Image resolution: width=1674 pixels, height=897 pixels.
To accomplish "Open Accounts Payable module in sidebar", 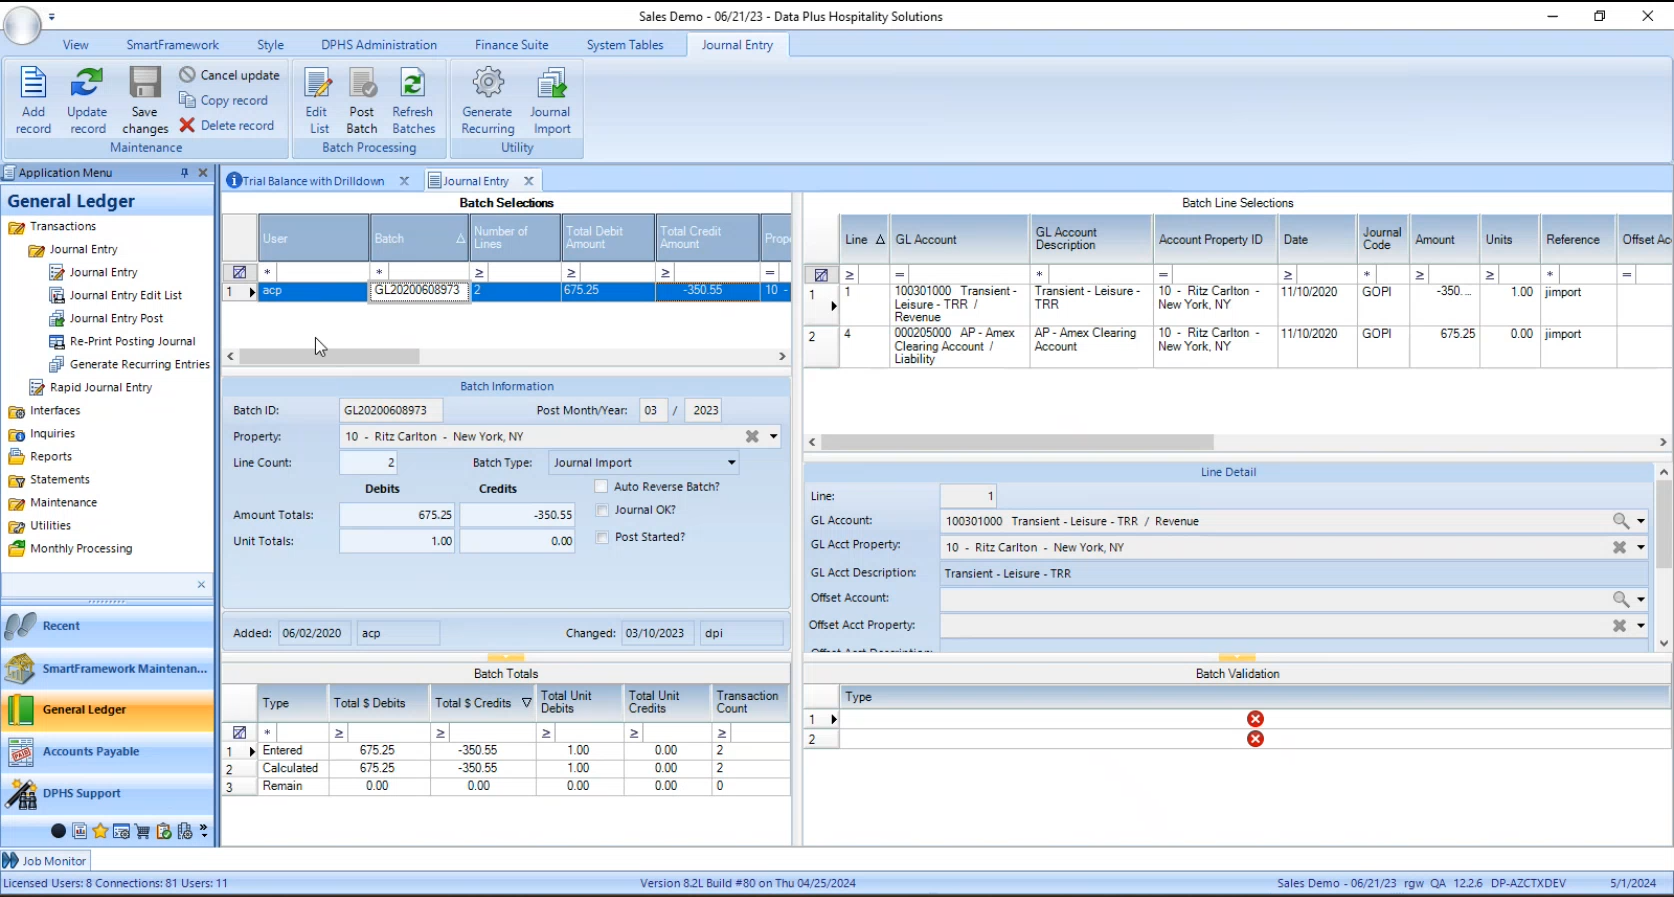I will click(90, 752).
